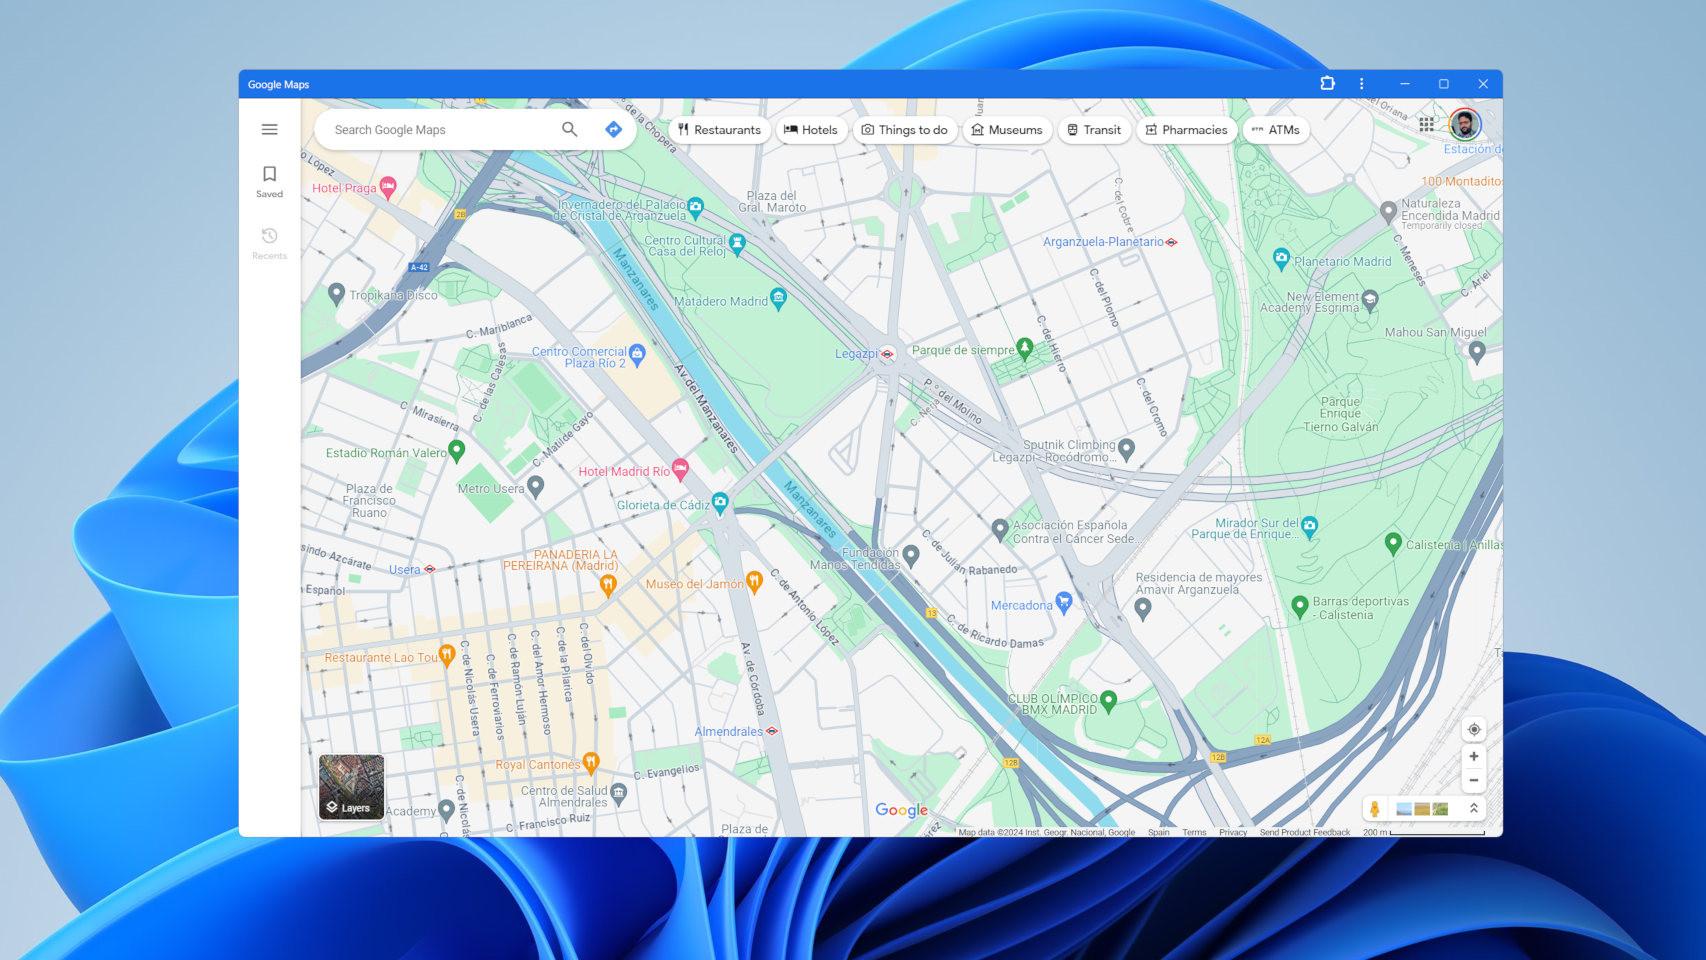Select the Barras deportivas Calistenia pin
This screenshot has width=1706, height=960.
[1300, 605]
